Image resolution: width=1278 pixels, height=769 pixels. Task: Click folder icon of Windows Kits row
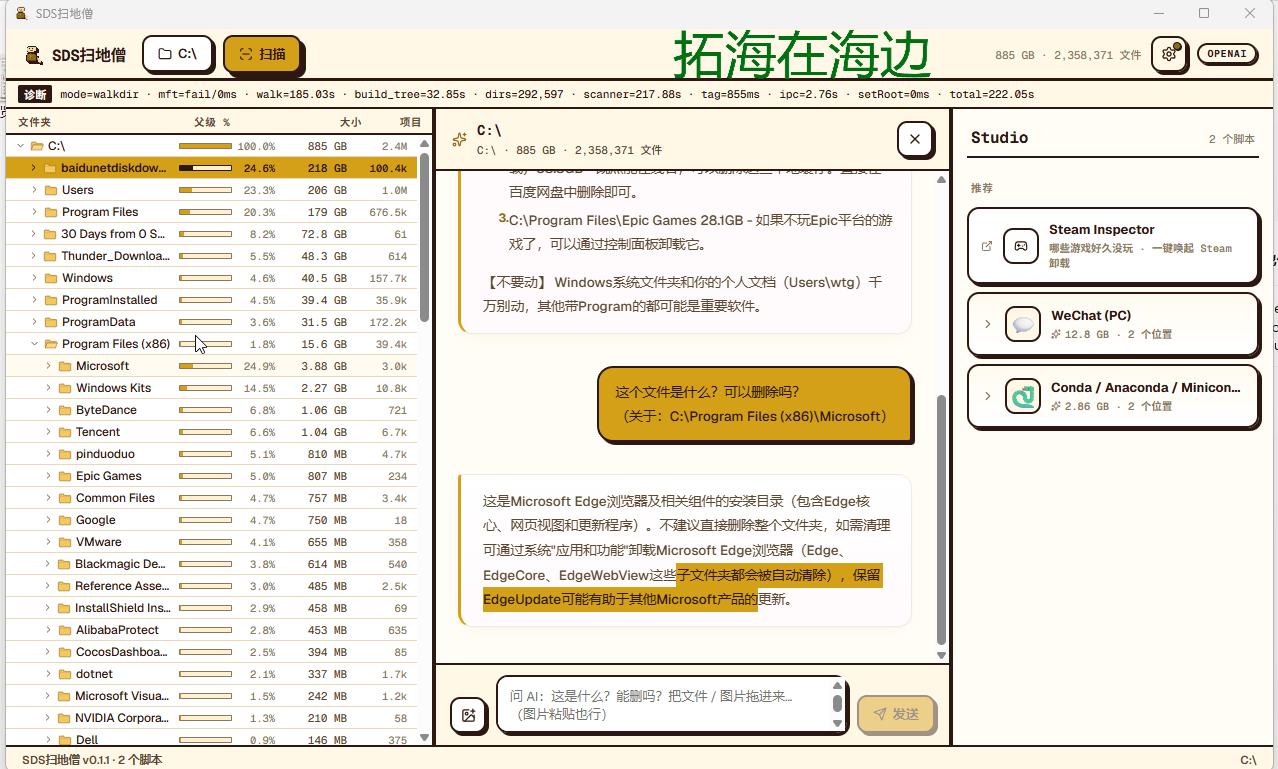coord(66,388)
